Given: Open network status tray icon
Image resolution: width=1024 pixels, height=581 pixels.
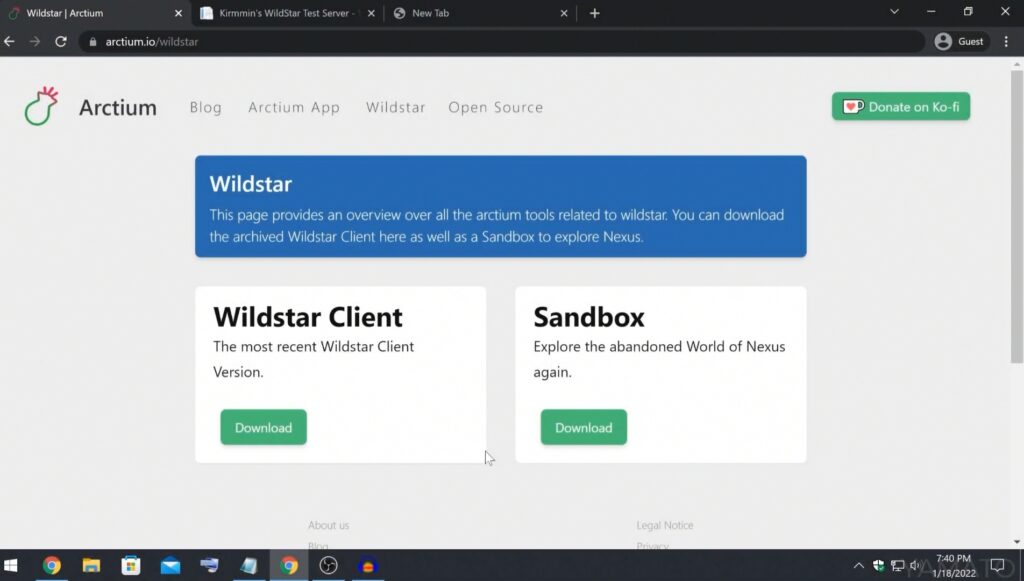Looking at the screenshot, I should tap(898, 565).
